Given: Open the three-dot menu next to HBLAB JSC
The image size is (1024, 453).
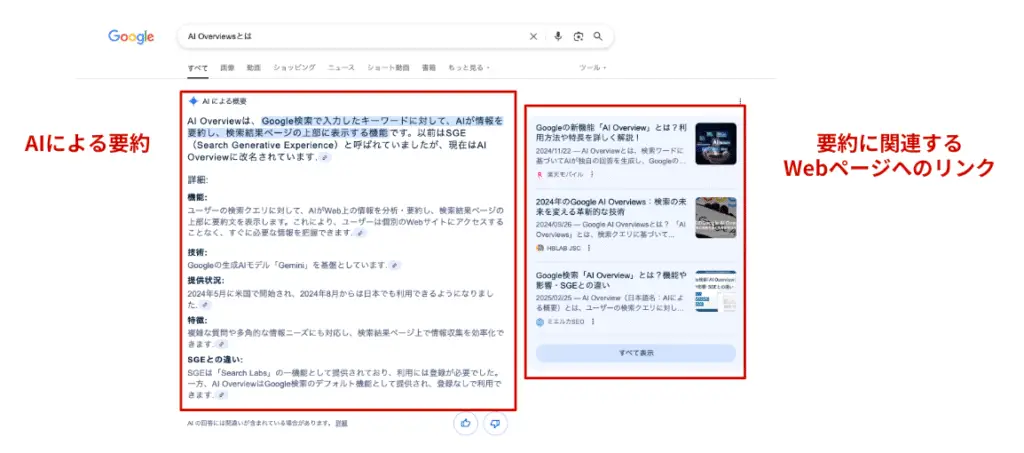Looking at the screenshot, I should (x=588, y=248).
